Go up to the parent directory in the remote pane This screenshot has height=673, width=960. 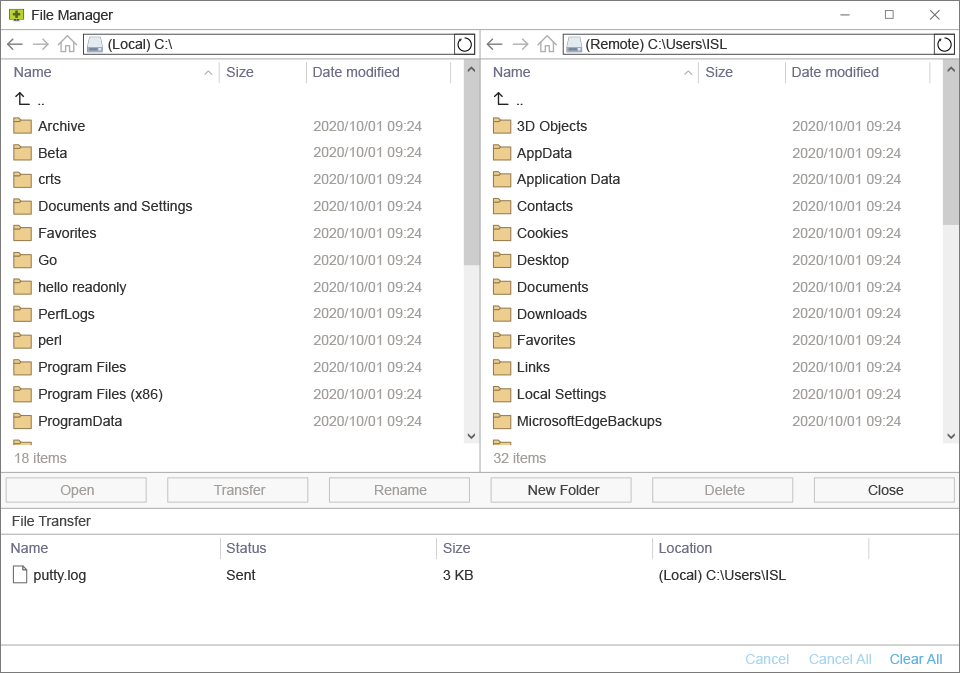[x=511, y=99]
